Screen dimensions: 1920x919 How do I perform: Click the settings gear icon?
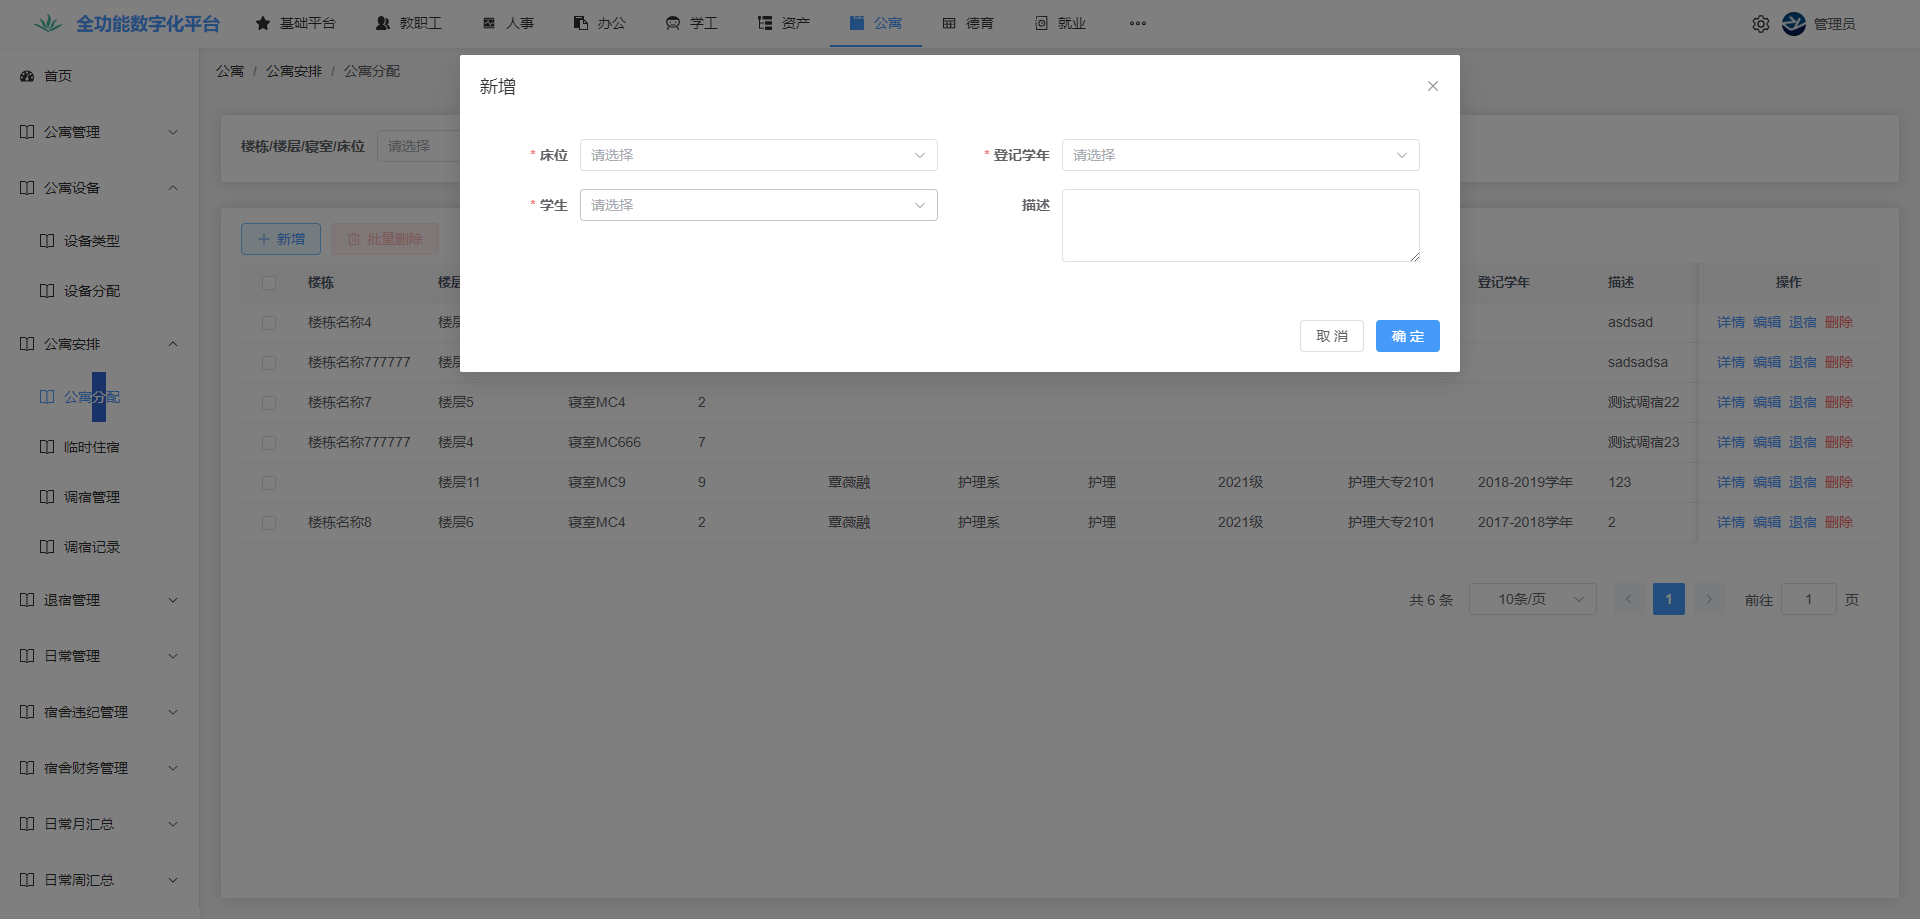1760,24
